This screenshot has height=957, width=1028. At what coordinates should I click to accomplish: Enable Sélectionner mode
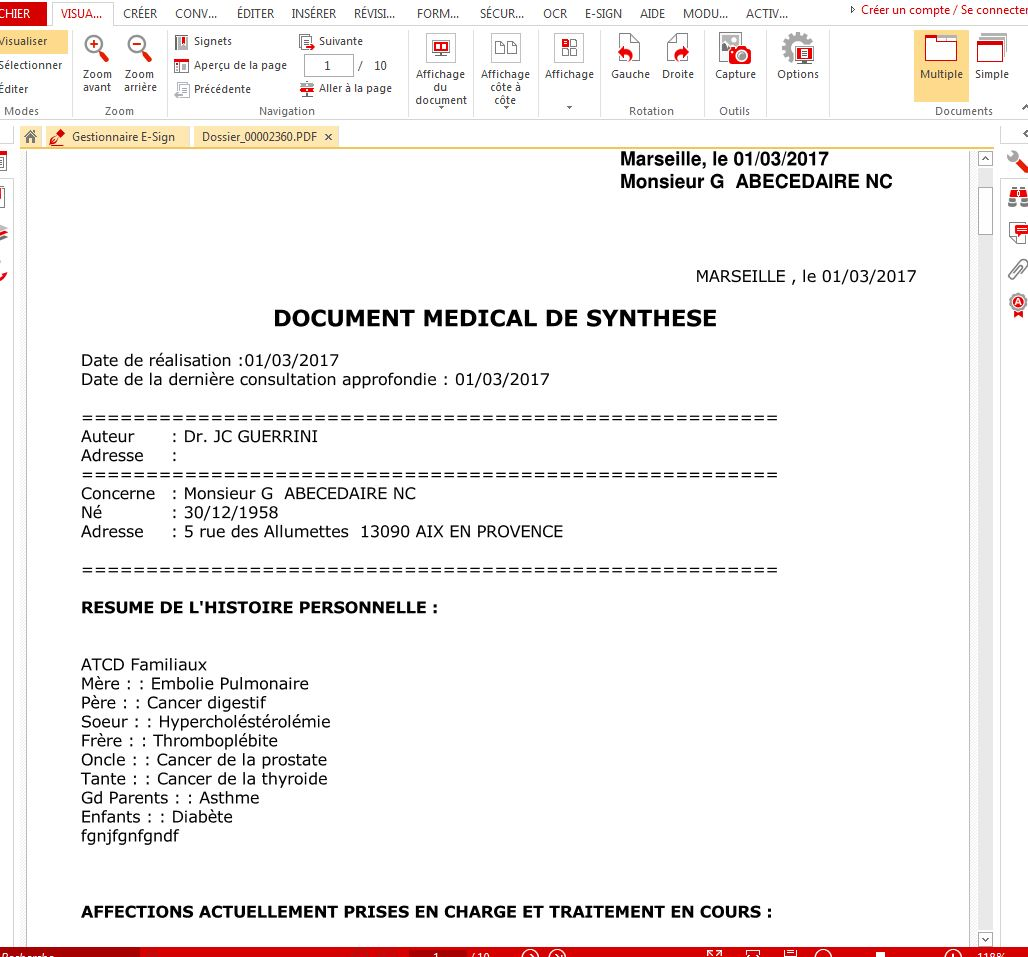click(x=31, y=65)
